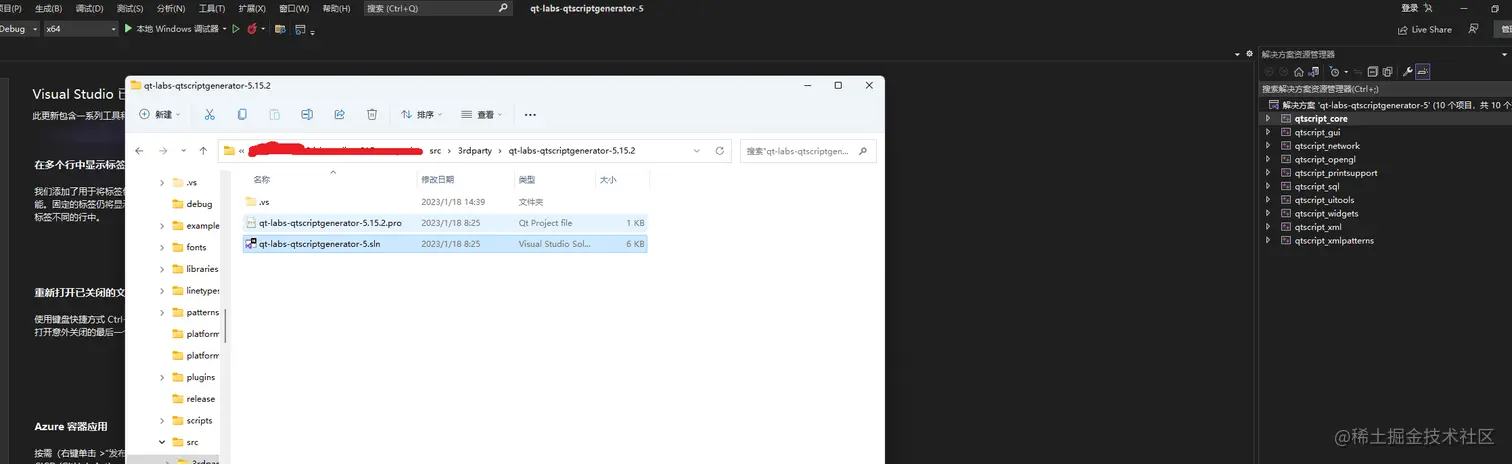
Task: Open the Debug configuration dropdown
Action: tap(18, 29)
